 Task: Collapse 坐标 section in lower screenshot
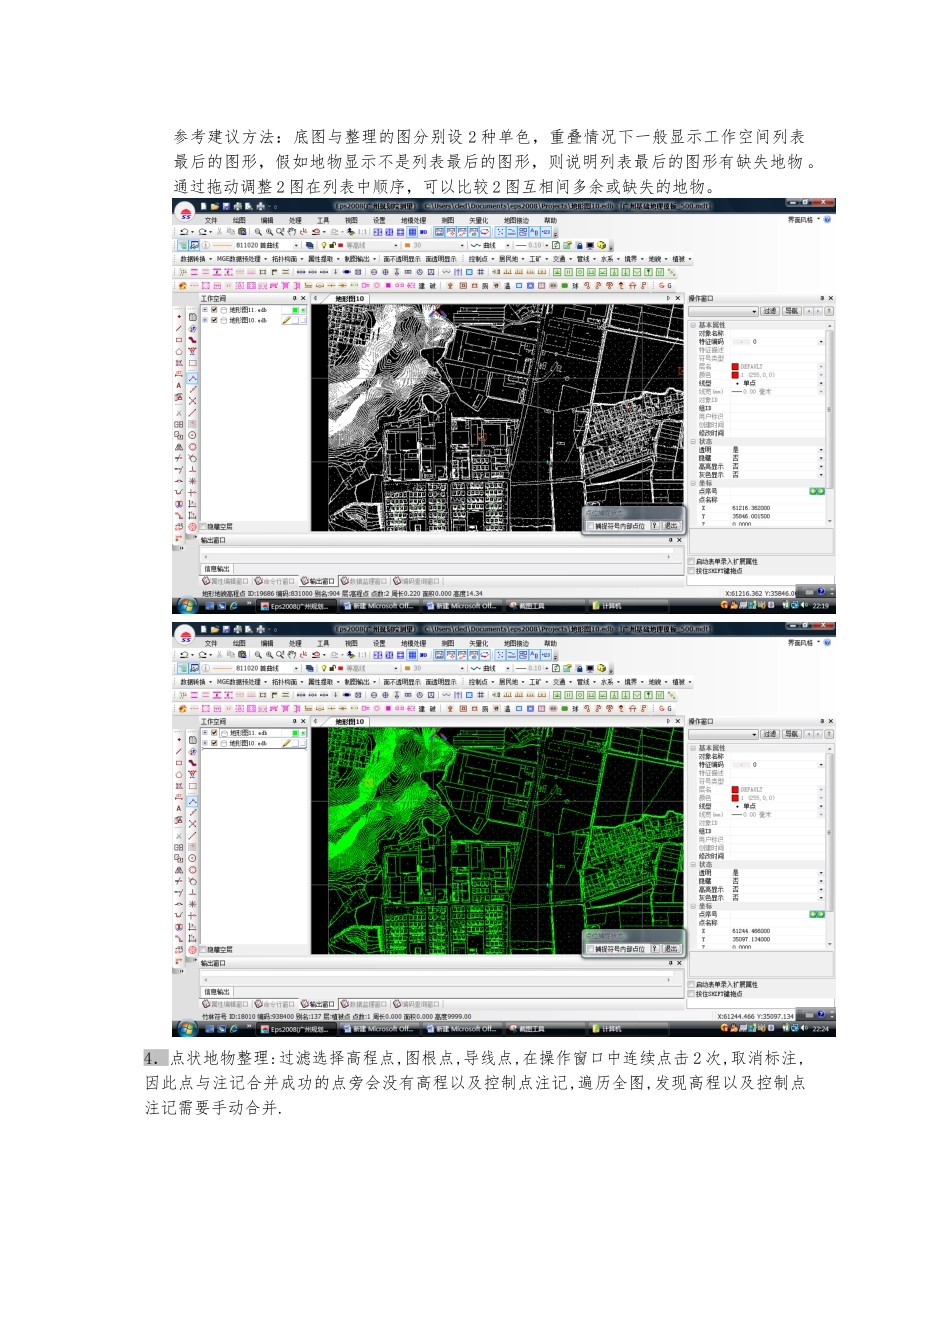[693, 906]
